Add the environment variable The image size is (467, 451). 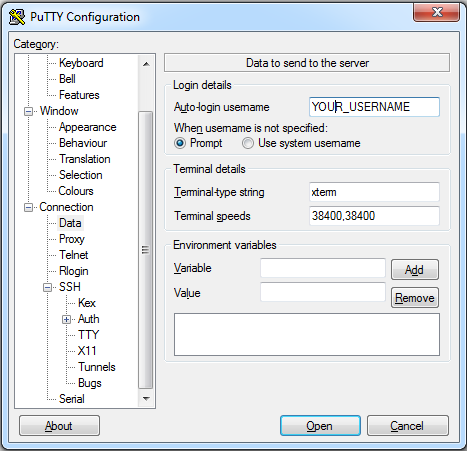click(415, 269)
